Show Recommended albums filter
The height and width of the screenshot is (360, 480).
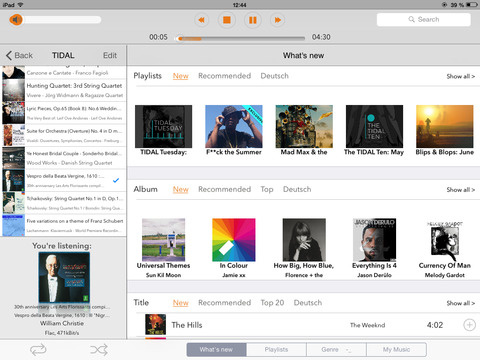(x=224, y=189)
